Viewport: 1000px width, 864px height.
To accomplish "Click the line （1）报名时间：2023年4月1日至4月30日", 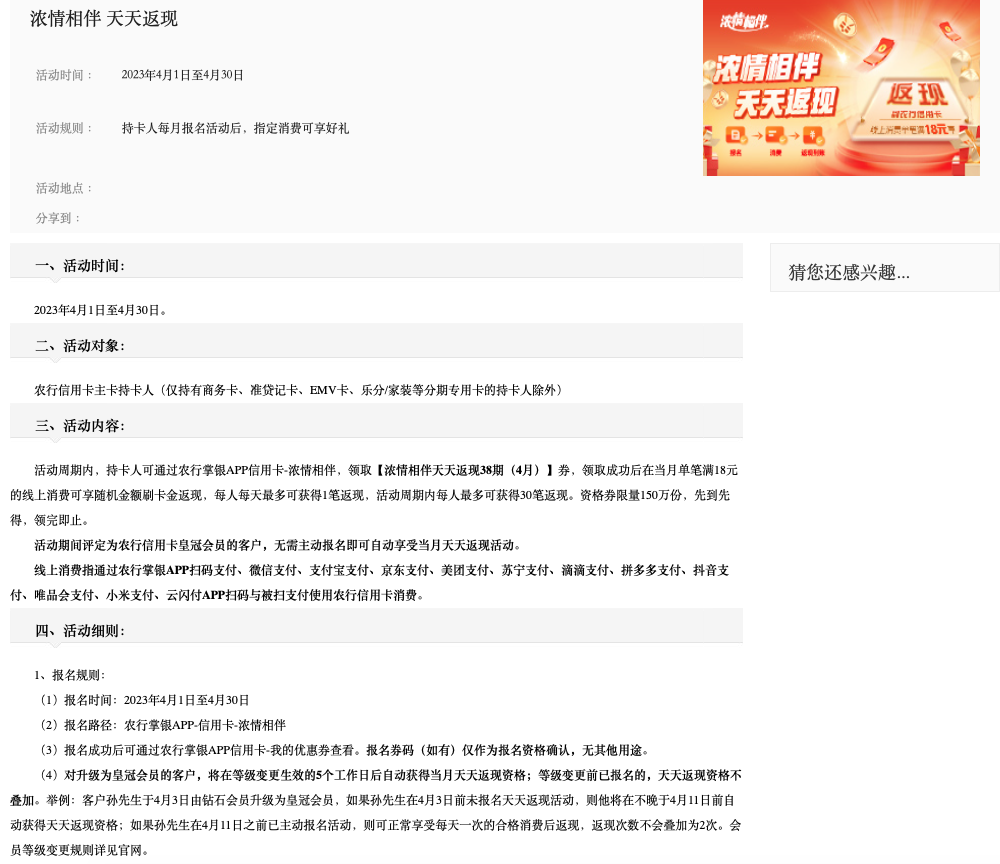I will (x=144, y=699).
